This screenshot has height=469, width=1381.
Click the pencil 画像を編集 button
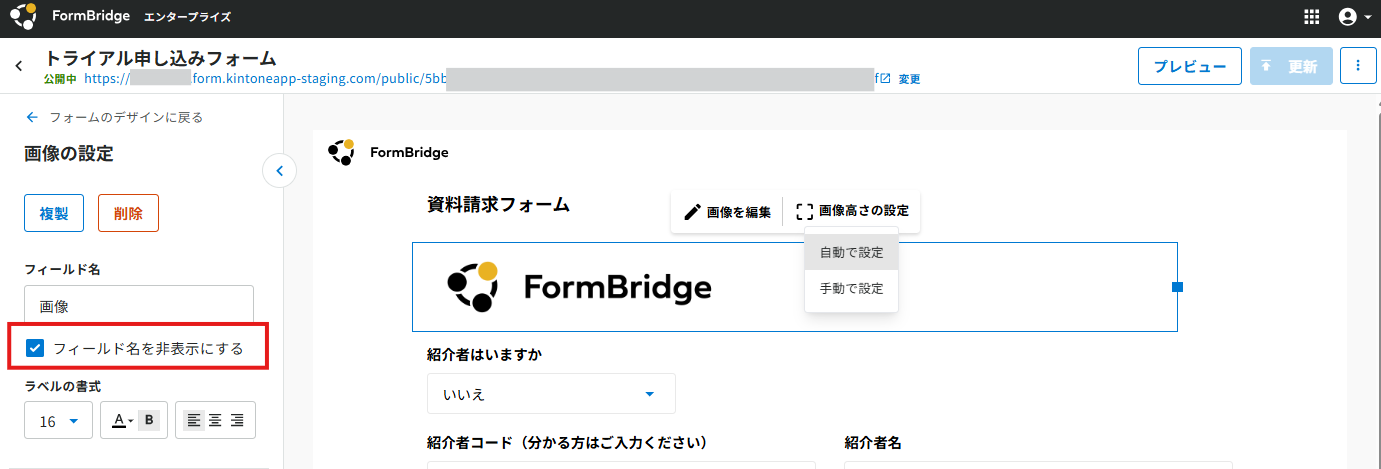(727, 212)
